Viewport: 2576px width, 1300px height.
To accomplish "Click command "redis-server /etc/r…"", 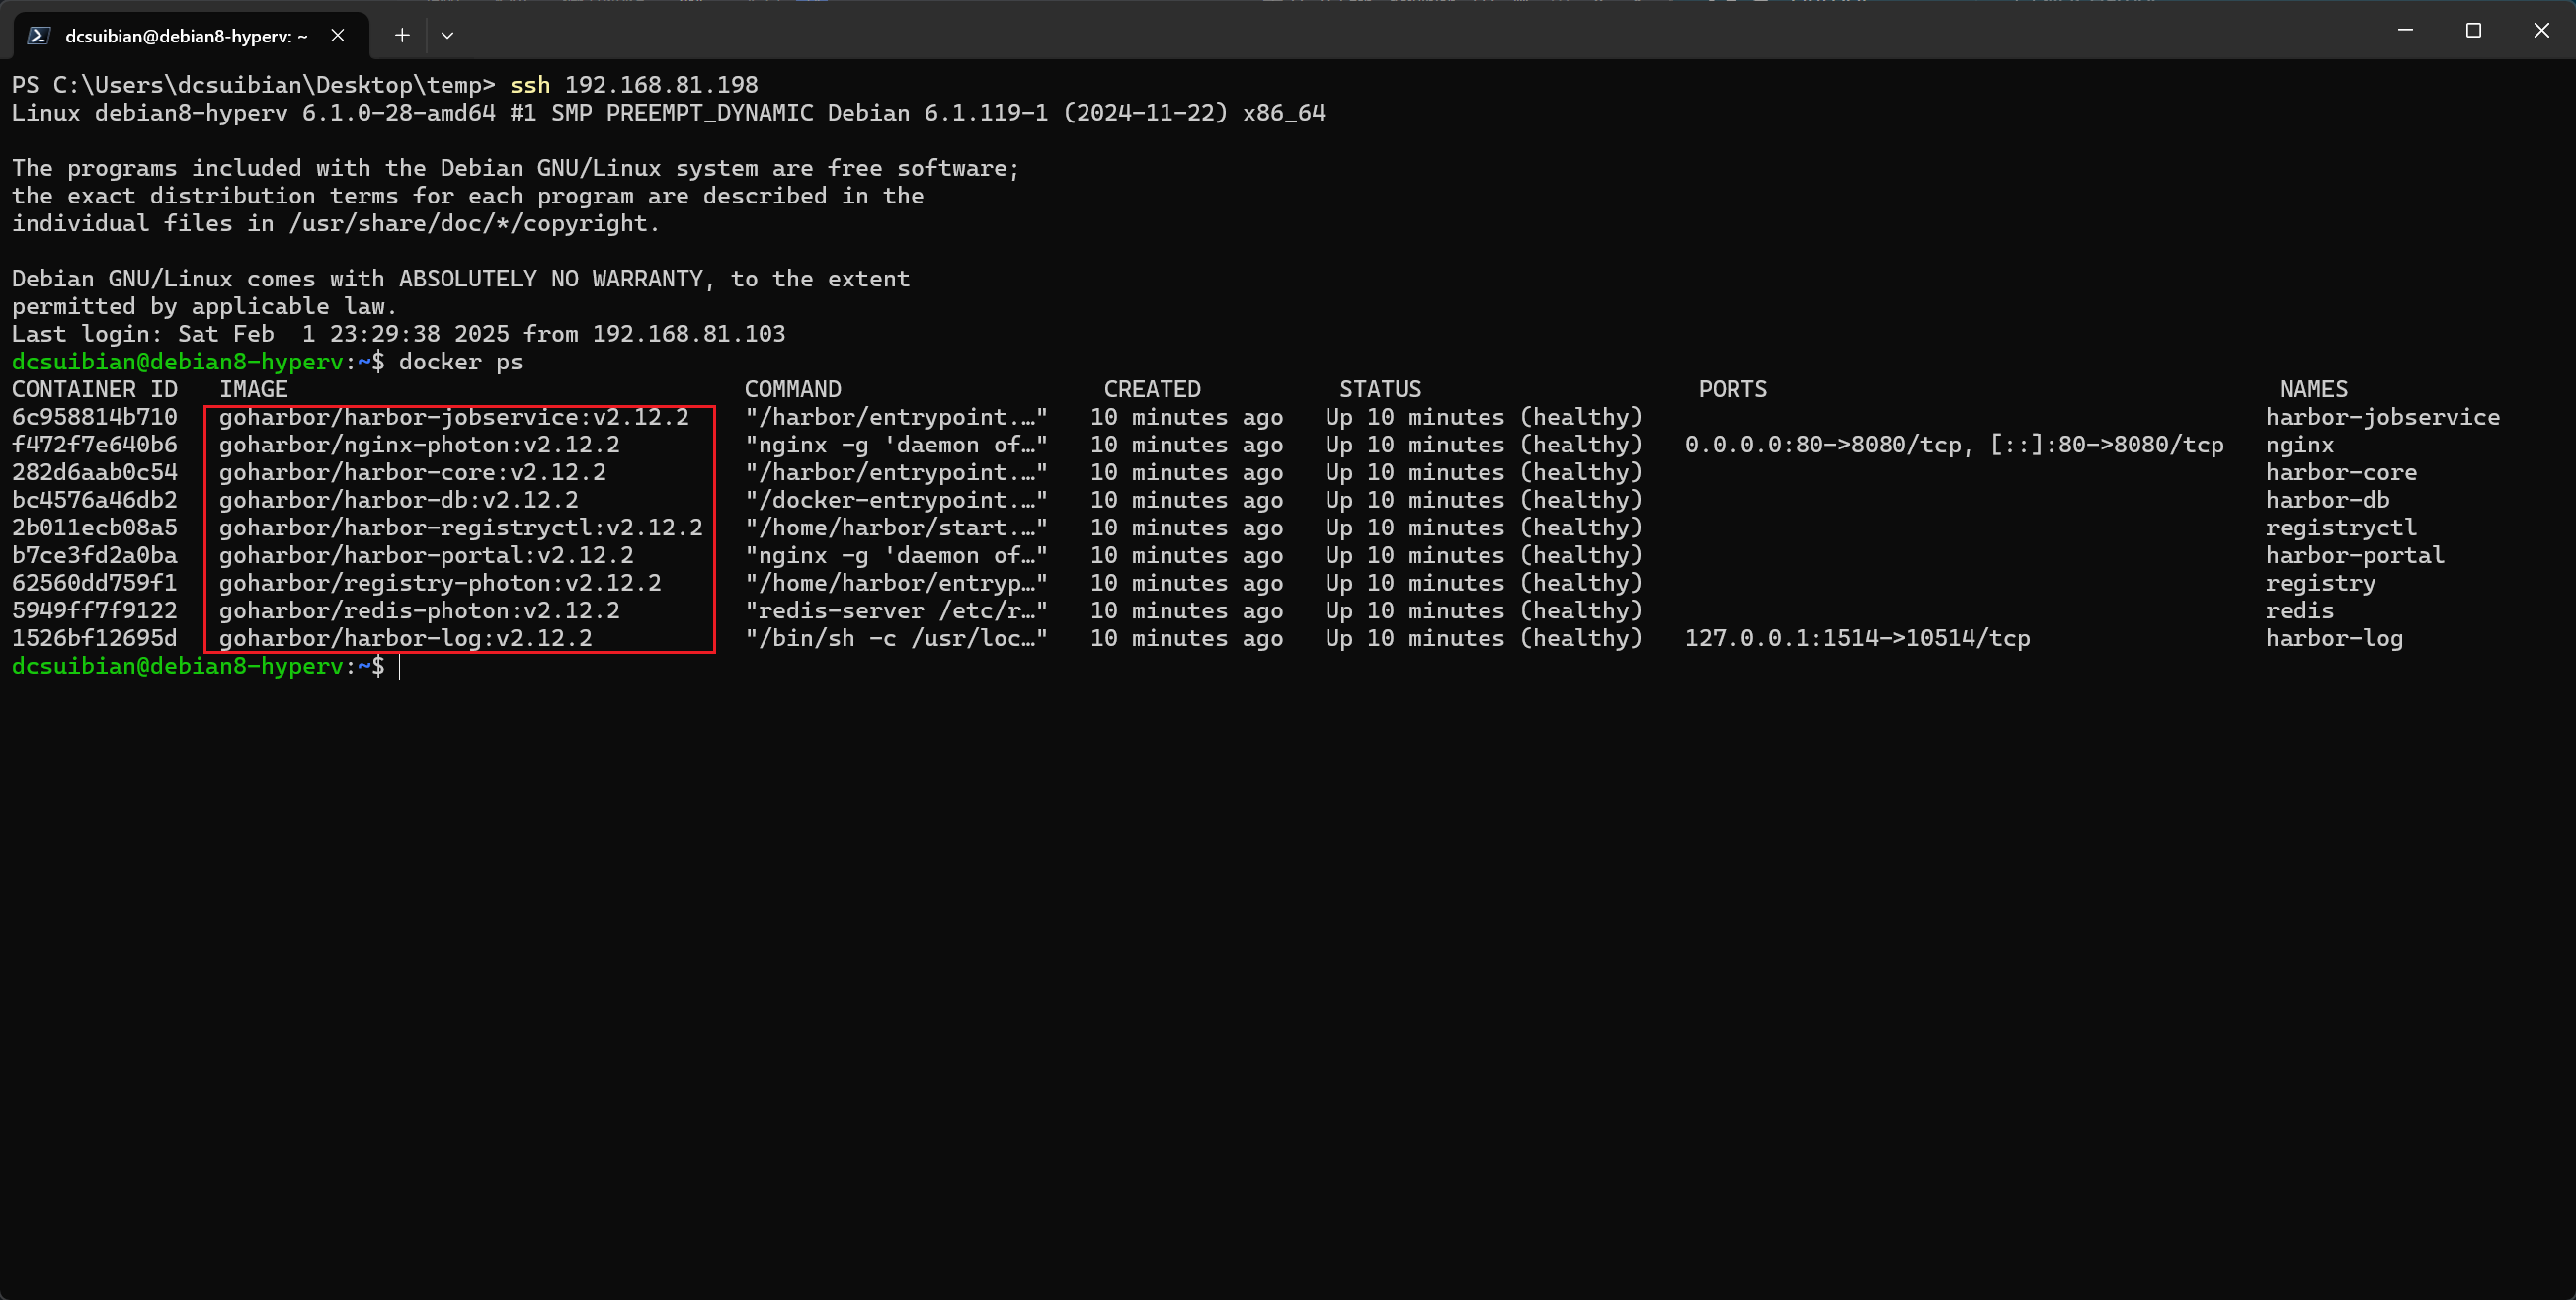I will [x=896, y=611].
